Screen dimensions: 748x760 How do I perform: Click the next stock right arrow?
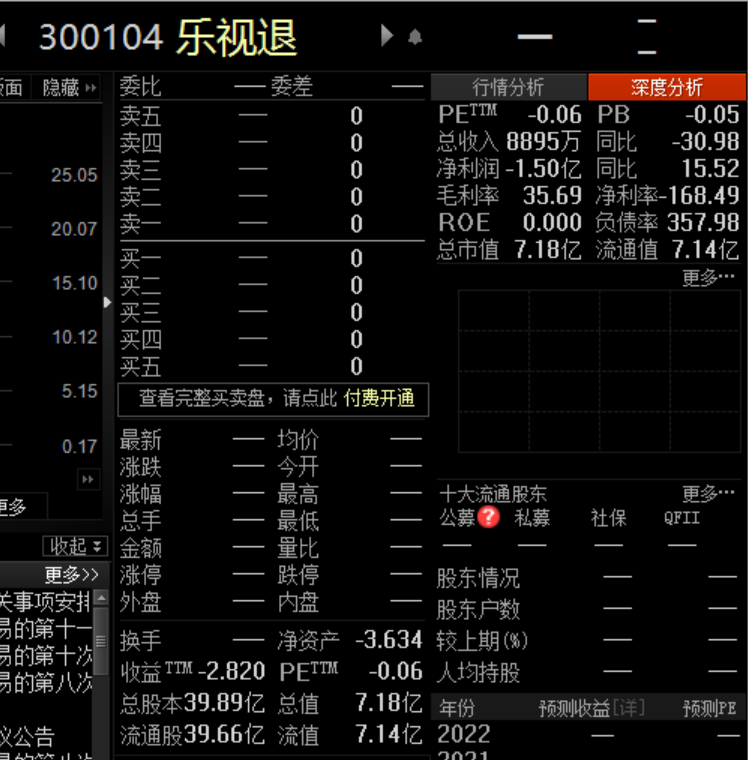387,37
